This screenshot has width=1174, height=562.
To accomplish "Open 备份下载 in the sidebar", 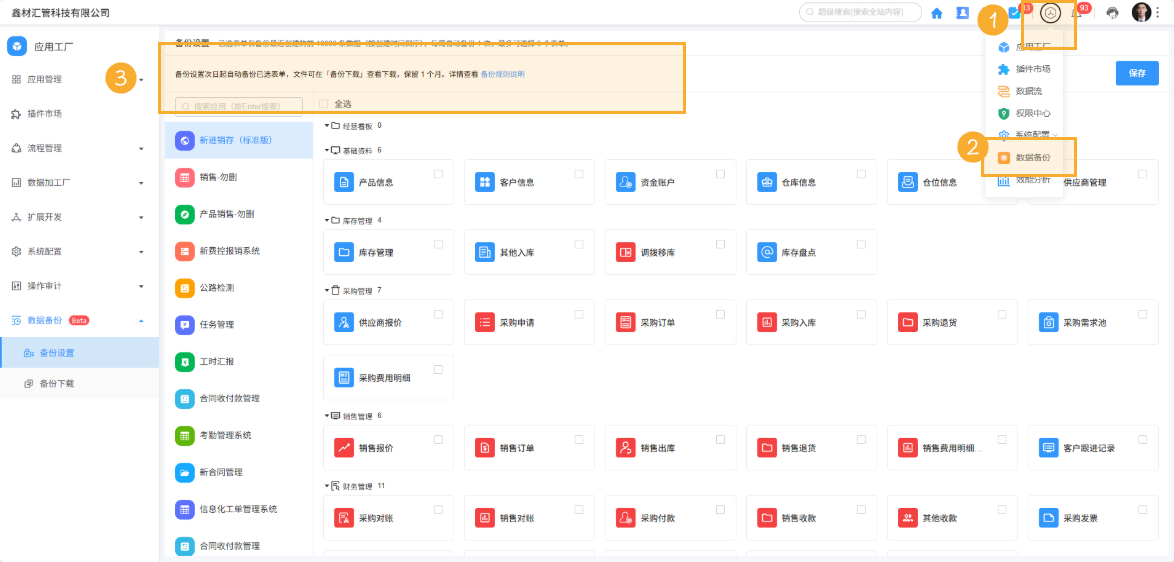I will 56,383.
